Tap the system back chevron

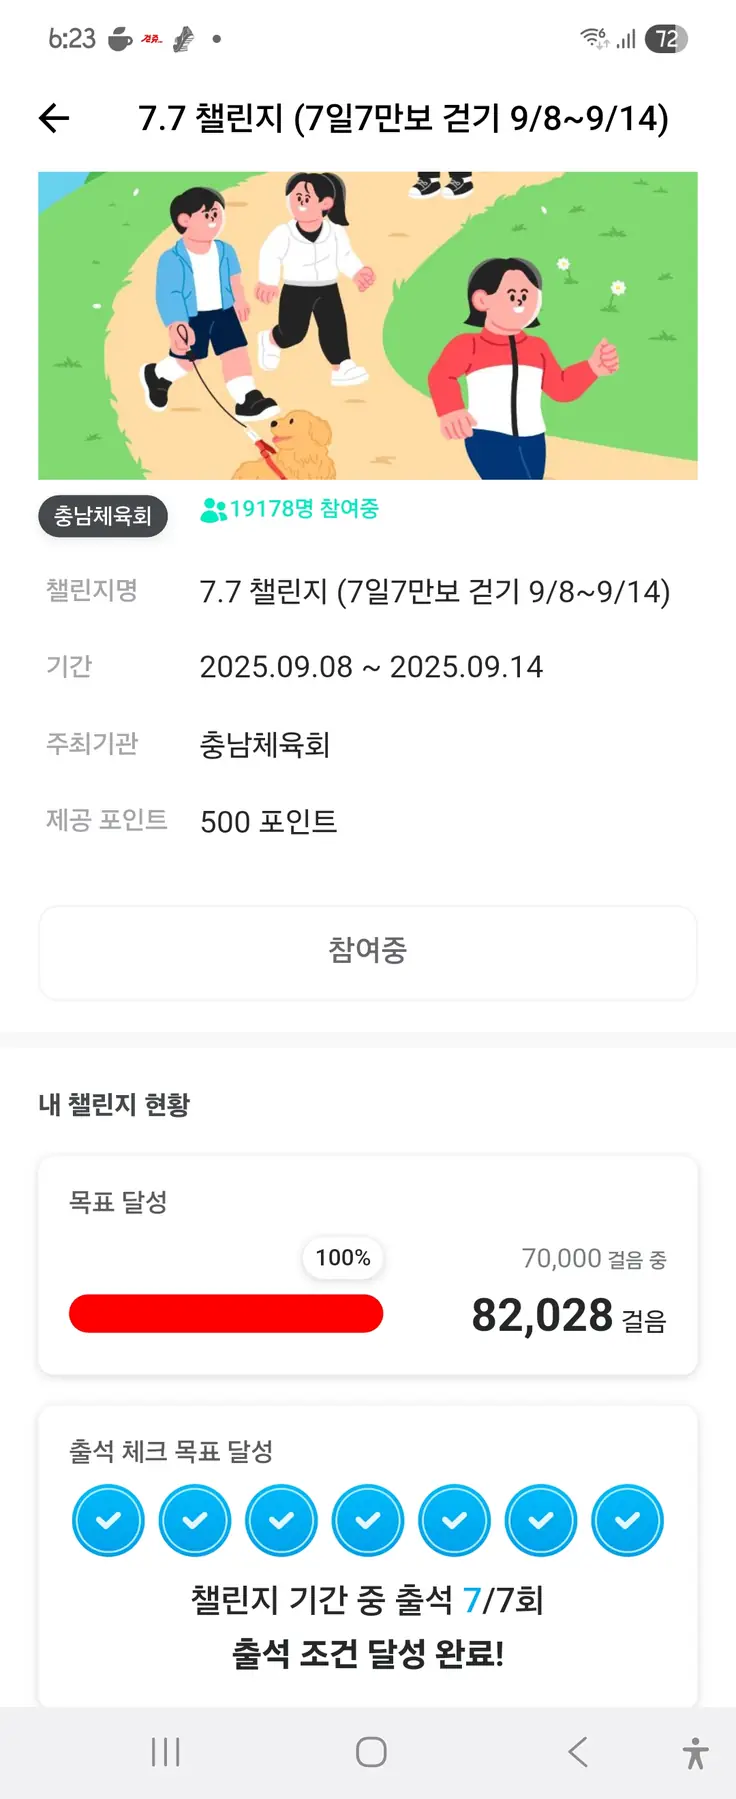coord(577,1752)
